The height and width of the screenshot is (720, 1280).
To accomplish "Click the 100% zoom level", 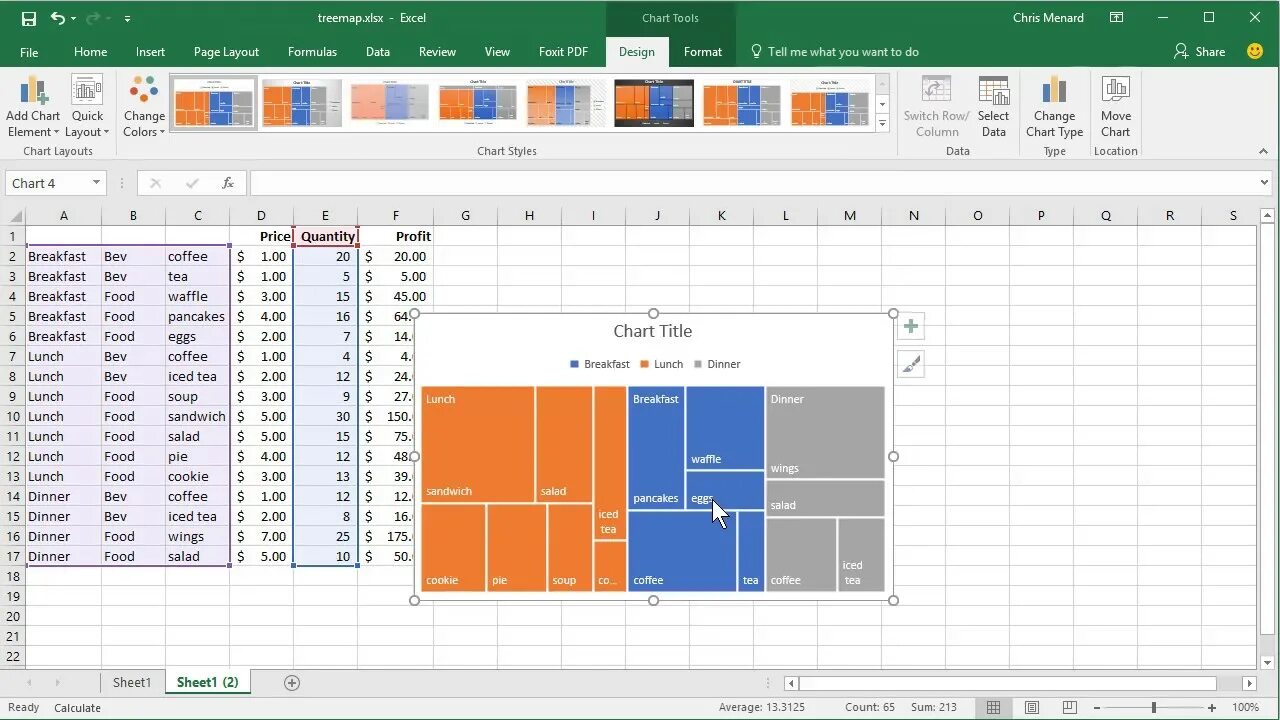I will 1246,707.
